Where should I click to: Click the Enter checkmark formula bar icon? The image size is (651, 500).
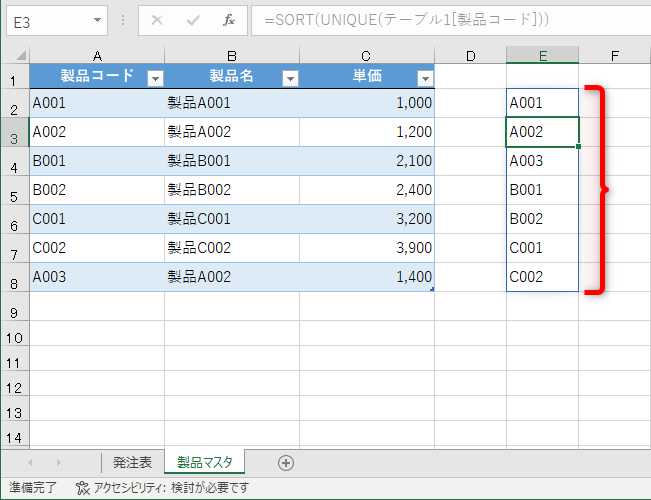click(x=193, y=20)
